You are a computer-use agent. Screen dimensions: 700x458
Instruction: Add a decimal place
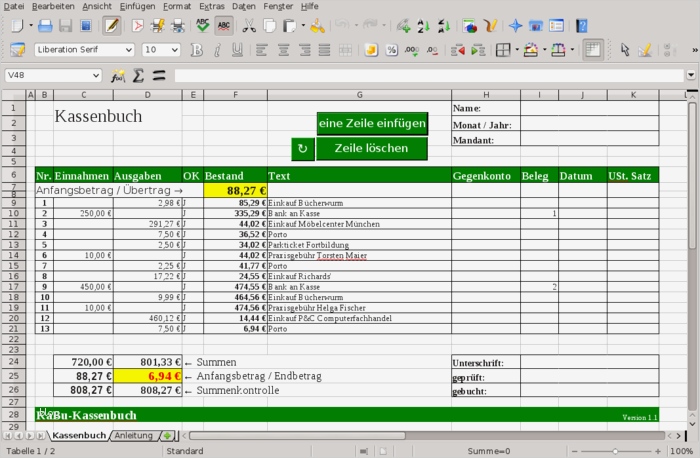412,50
